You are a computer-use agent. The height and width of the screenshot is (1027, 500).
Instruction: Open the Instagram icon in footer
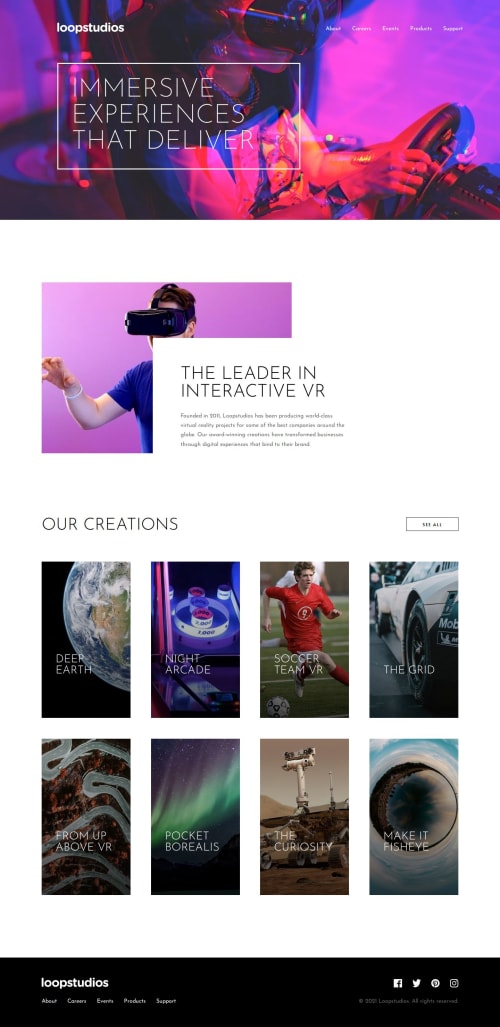[x=454, y=983]
